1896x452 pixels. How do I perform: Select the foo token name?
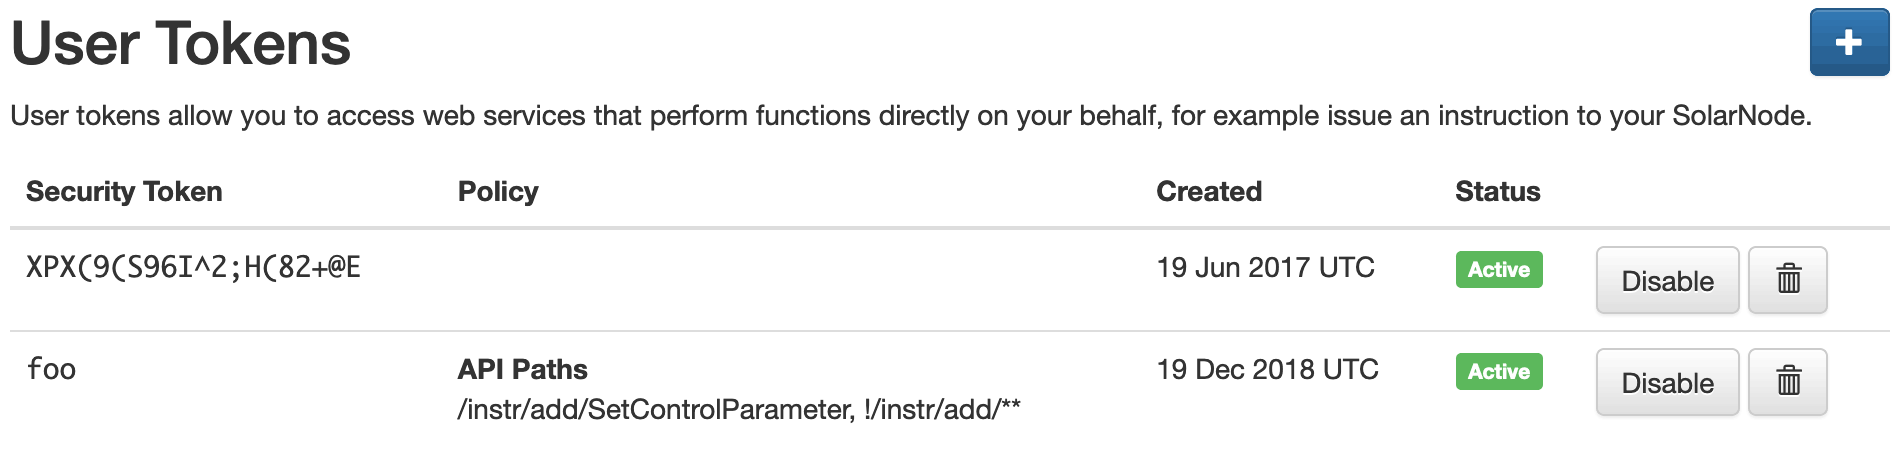pos(51,369)
